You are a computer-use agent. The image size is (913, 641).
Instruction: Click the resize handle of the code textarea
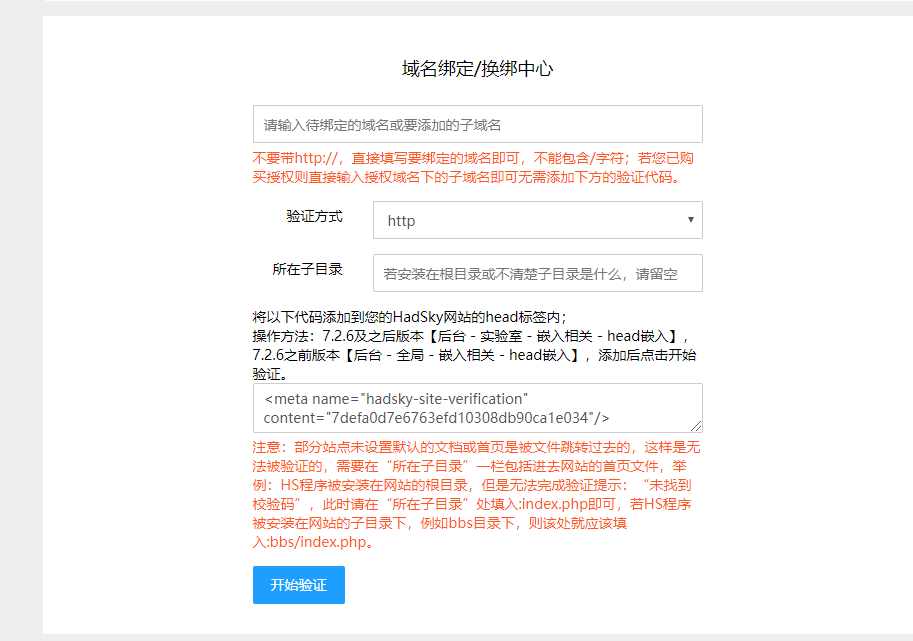click(697, 426)
